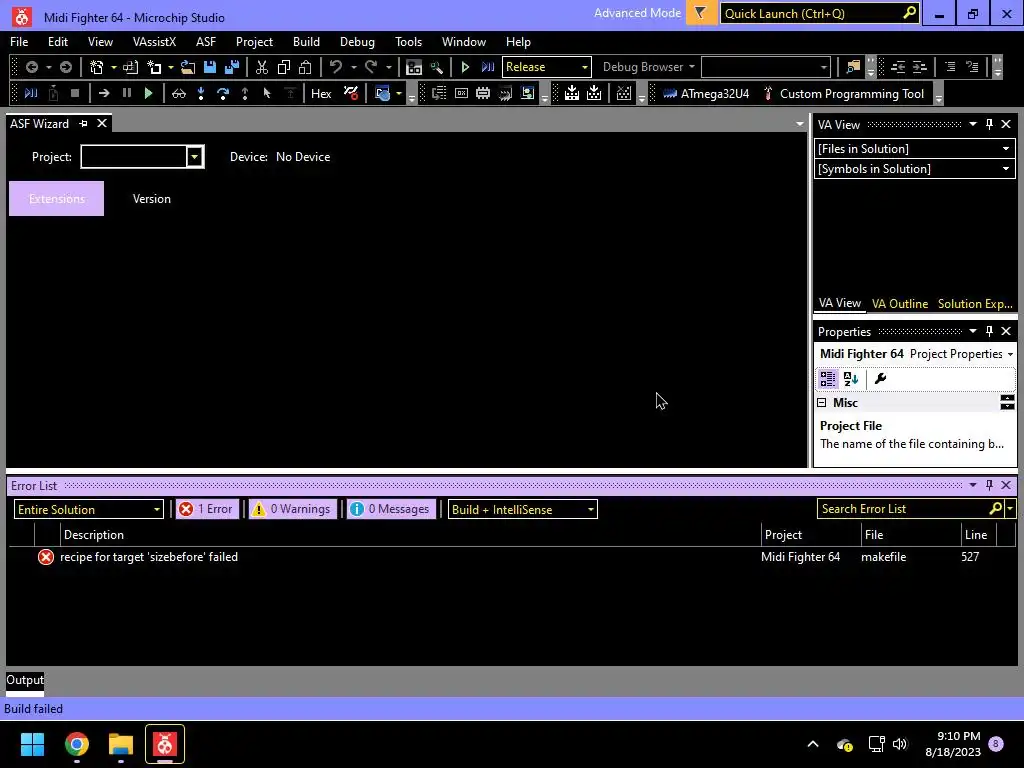The image size is (1024, 768).
Task: Click the Save All double-disk icon
Action: (232, 67)
